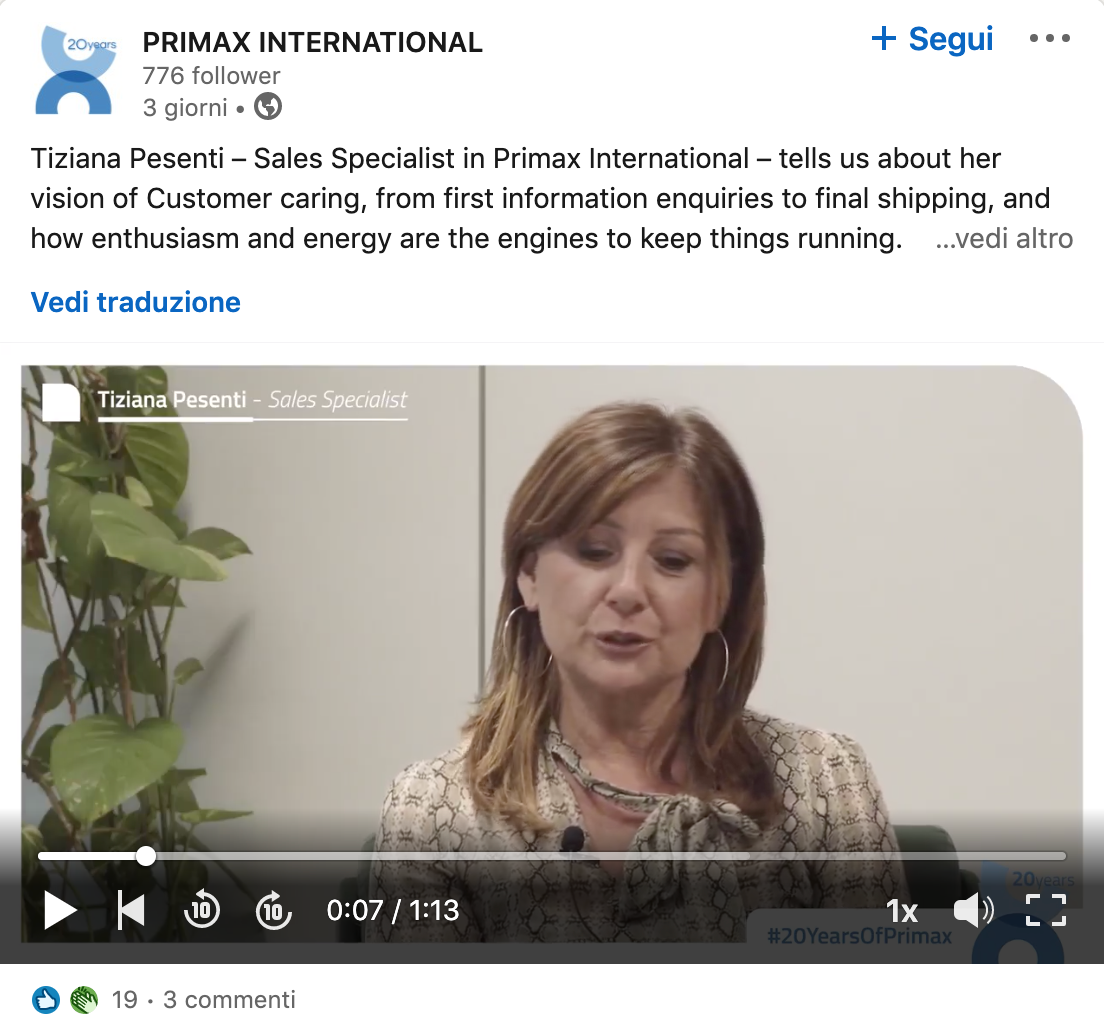Click the clapping hands reaction icon

84,1000
